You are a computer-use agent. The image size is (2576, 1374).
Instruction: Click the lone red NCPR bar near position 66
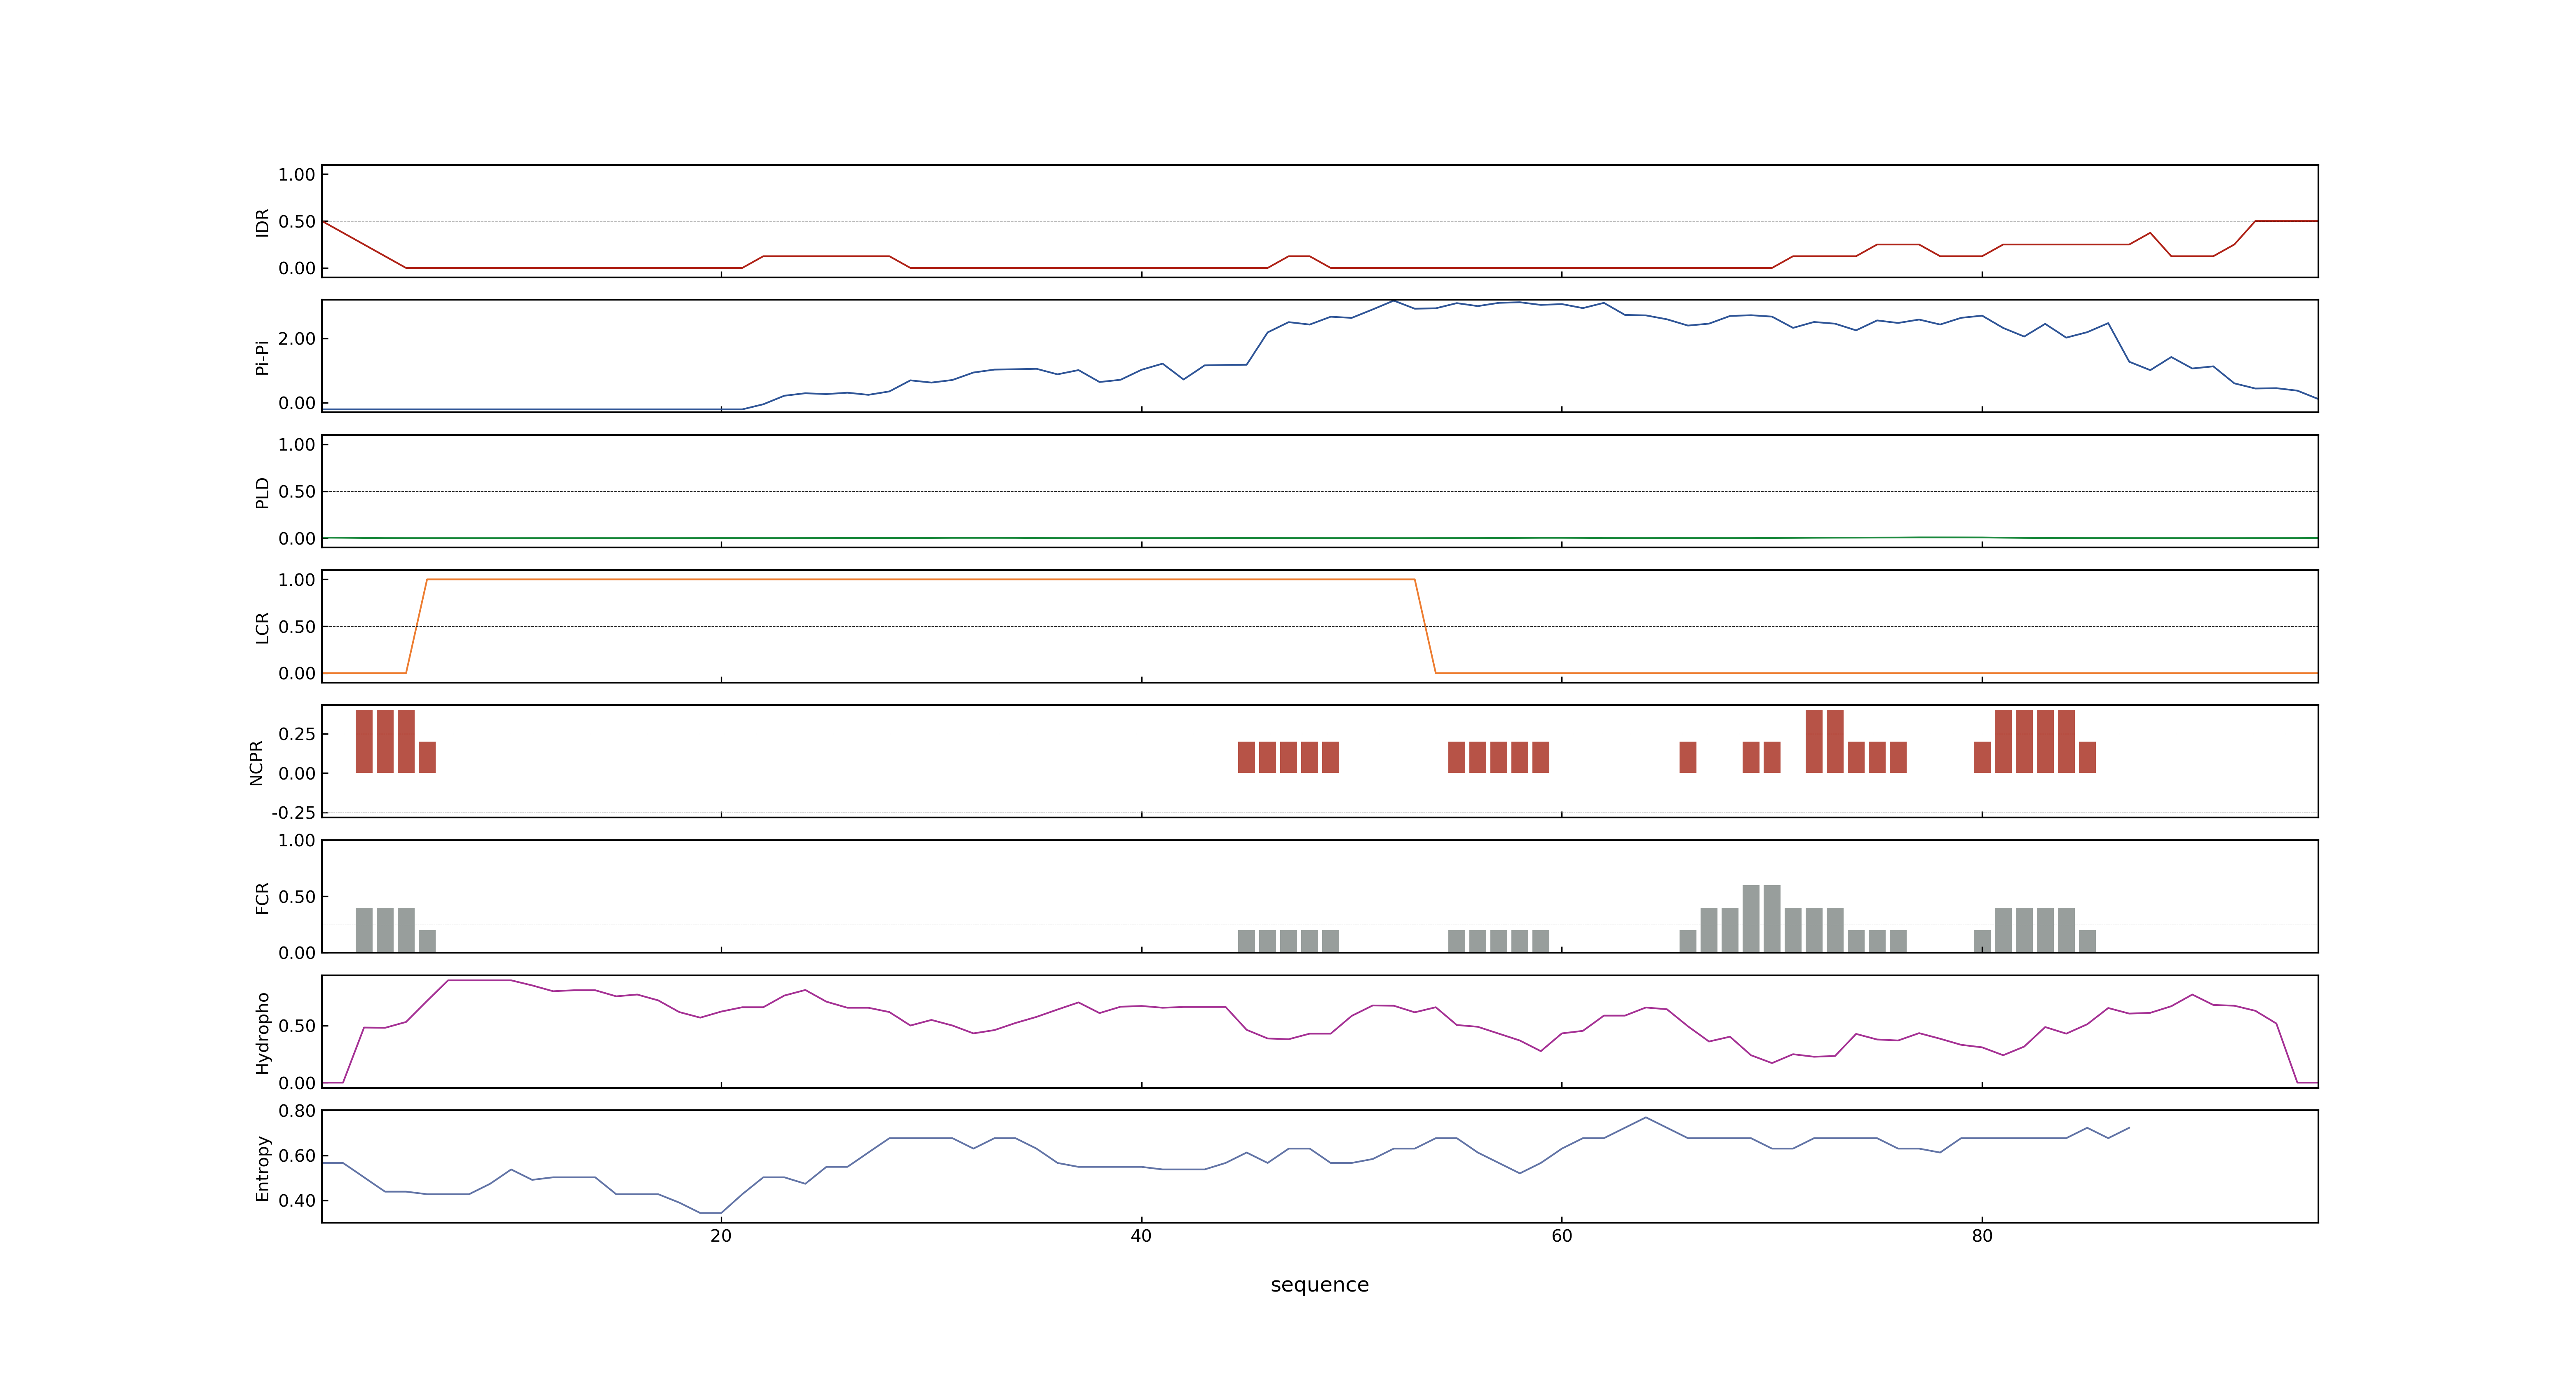tap(1688, 757)
